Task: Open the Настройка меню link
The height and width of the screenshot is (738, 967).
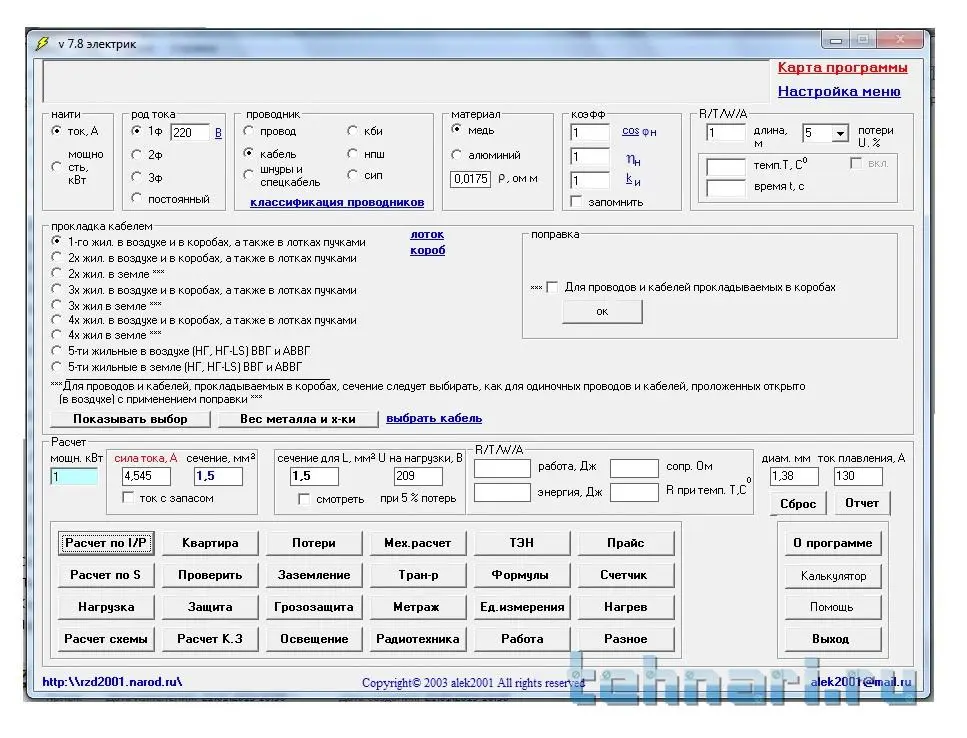Action: pos(838,91)
